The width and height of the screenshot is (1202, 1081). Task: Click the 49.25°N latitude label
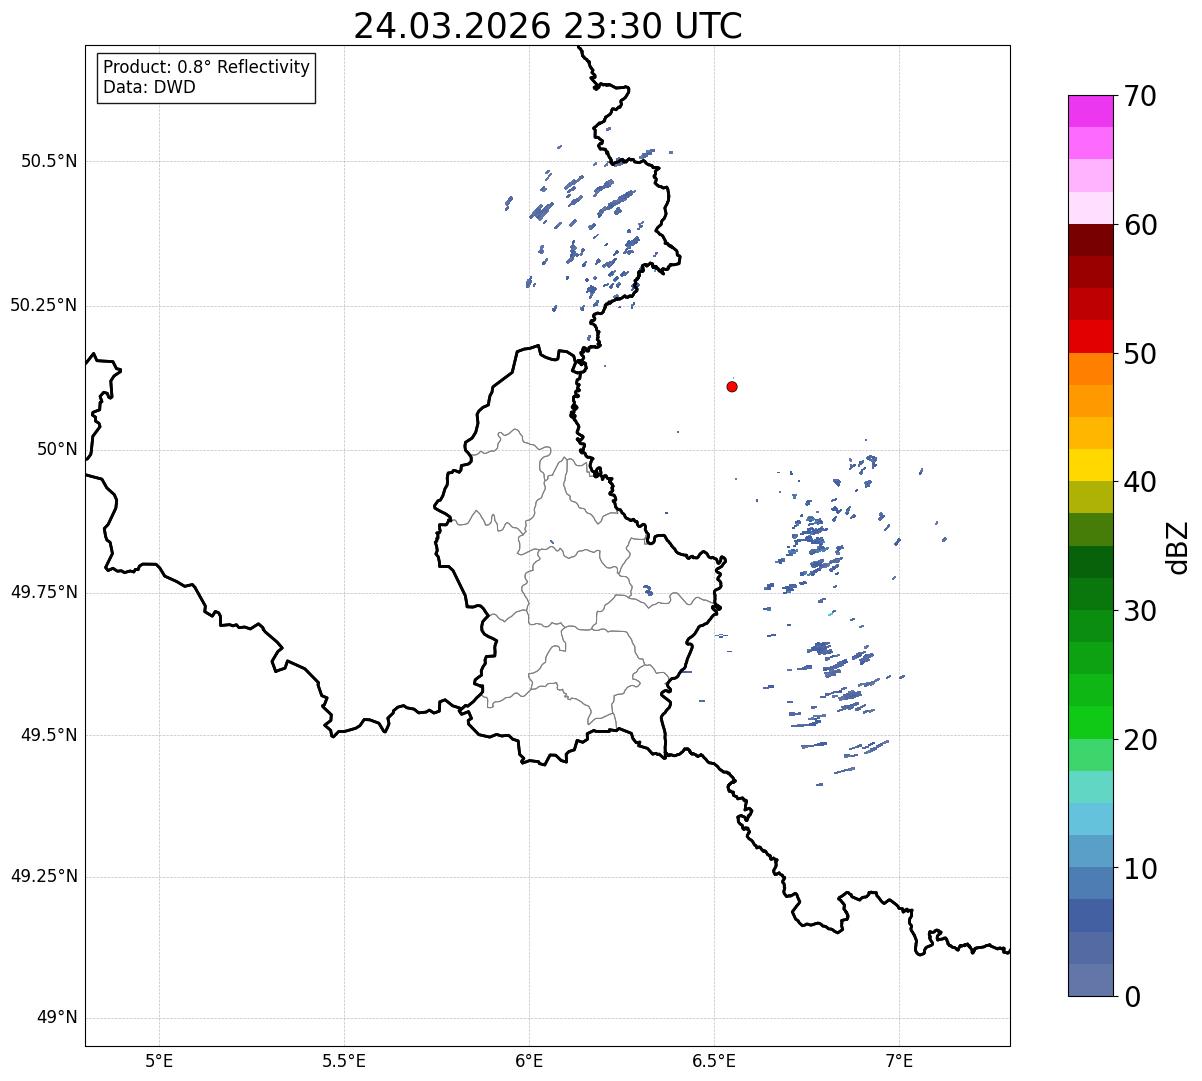coord(44,877)
